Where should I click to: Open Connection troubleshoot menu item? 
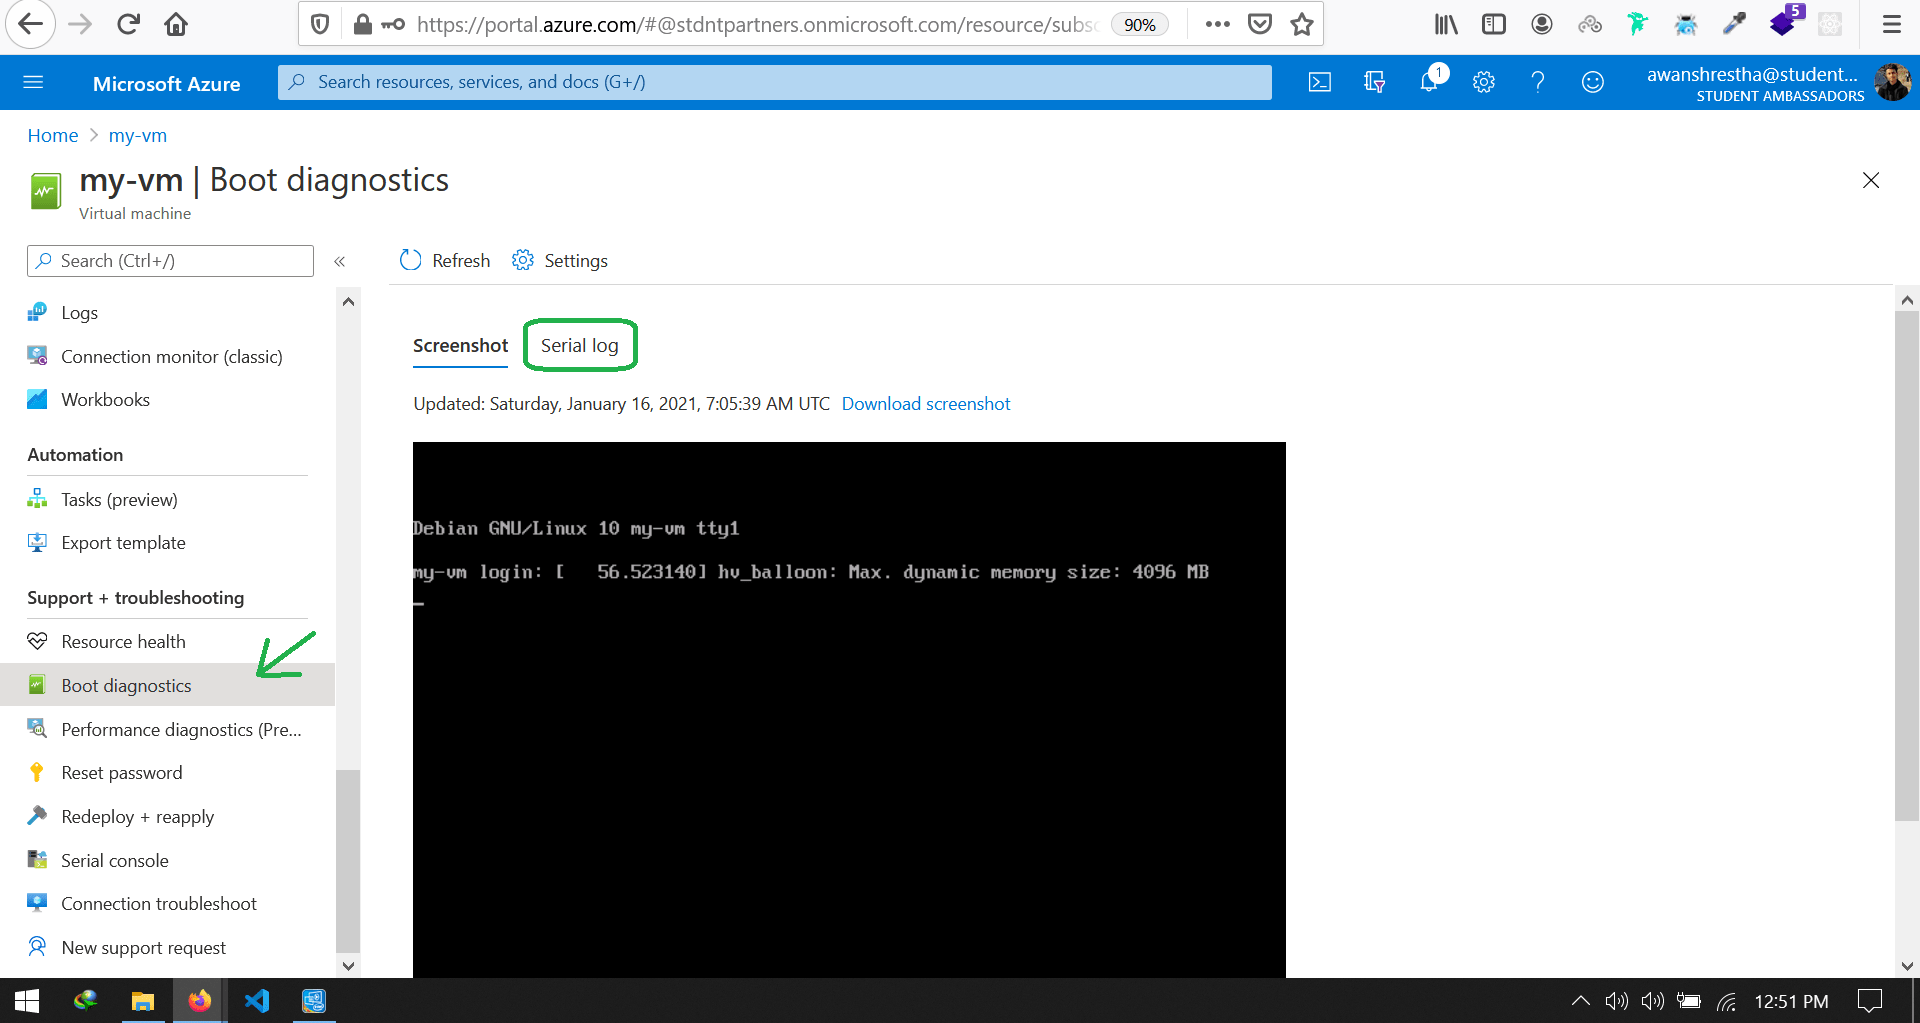click(x=167, y=904)
